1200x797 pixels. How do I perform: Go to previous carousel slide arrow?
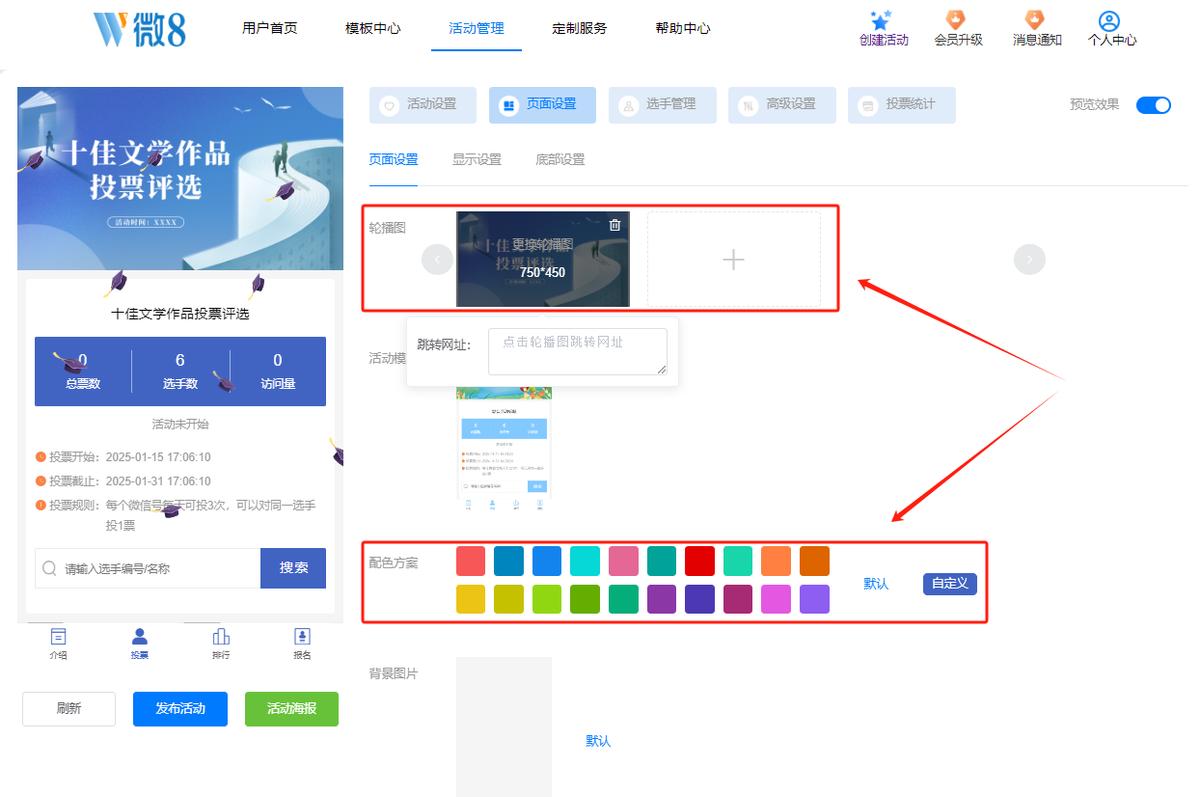click(x=437, y=260)
